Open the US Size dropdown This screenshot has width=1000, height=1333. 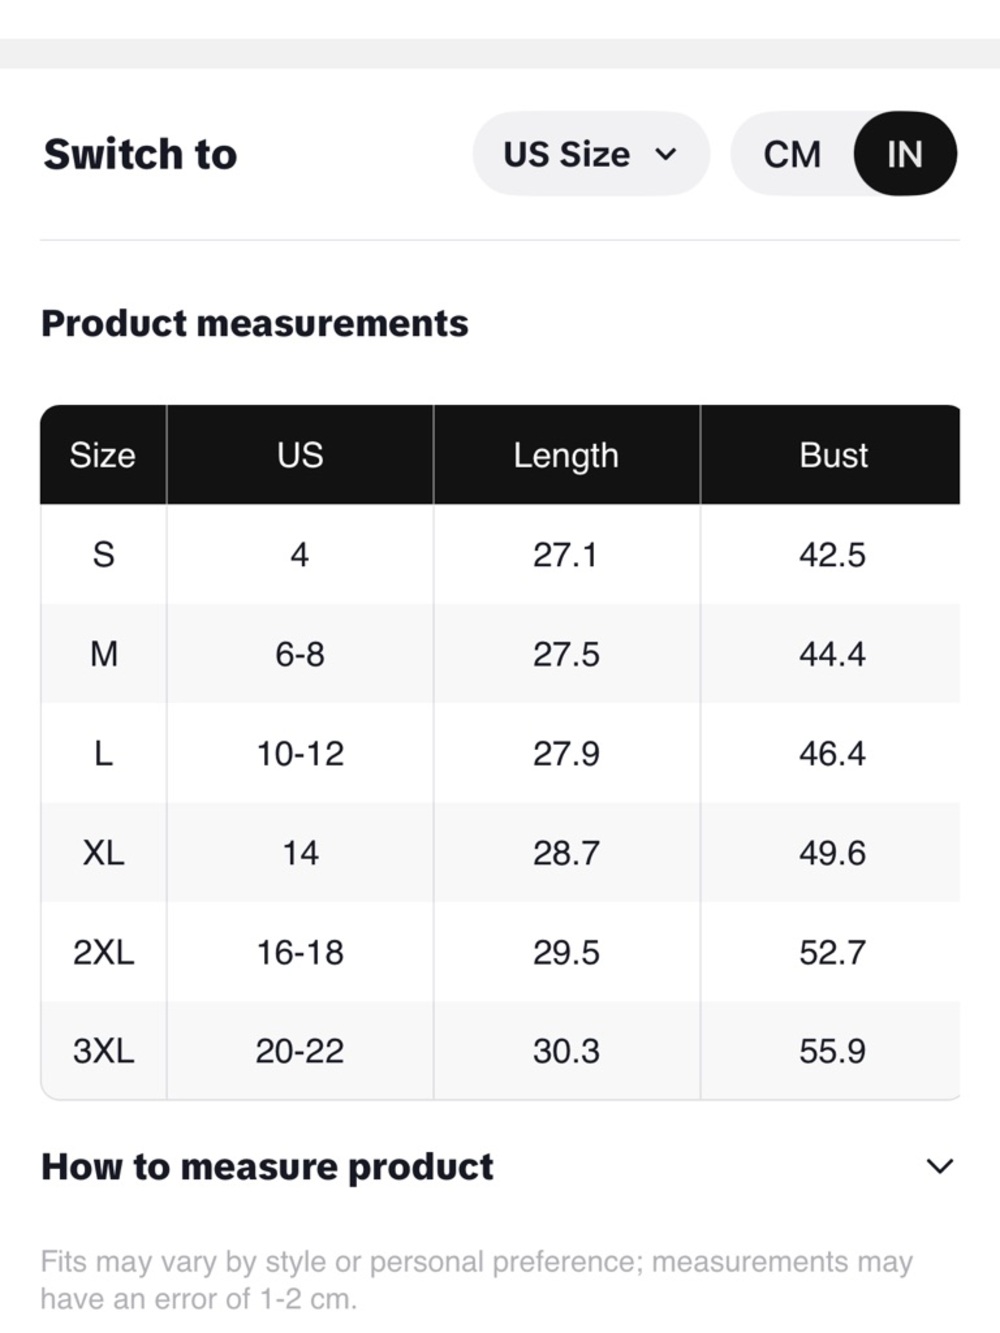591,154
